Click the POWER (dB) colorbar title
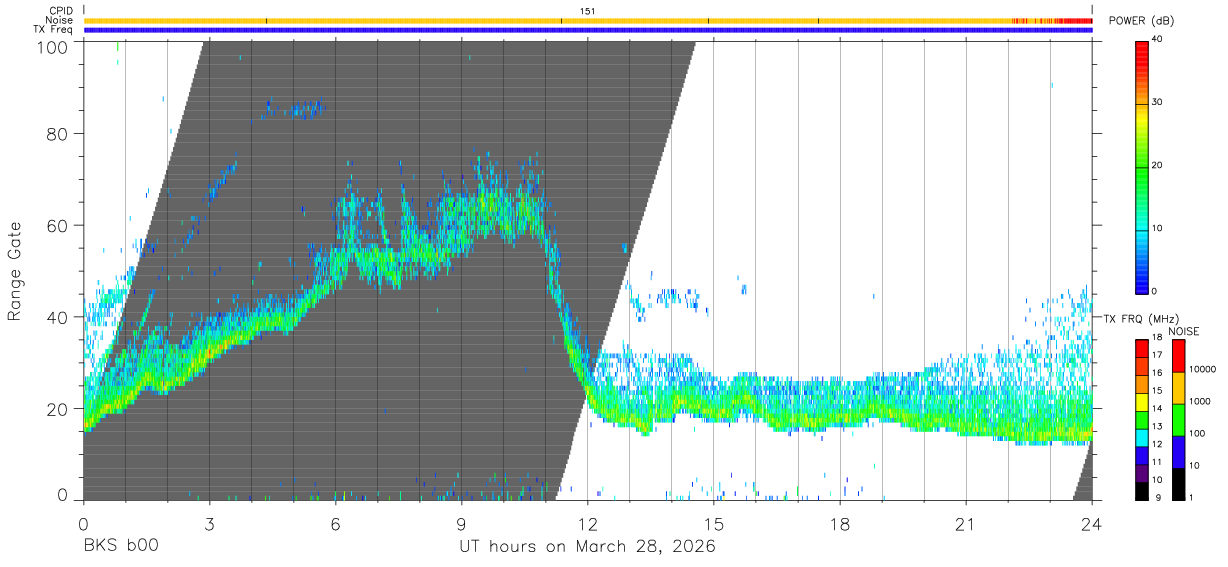1228x567 pixels. (x=1141, y=21)
